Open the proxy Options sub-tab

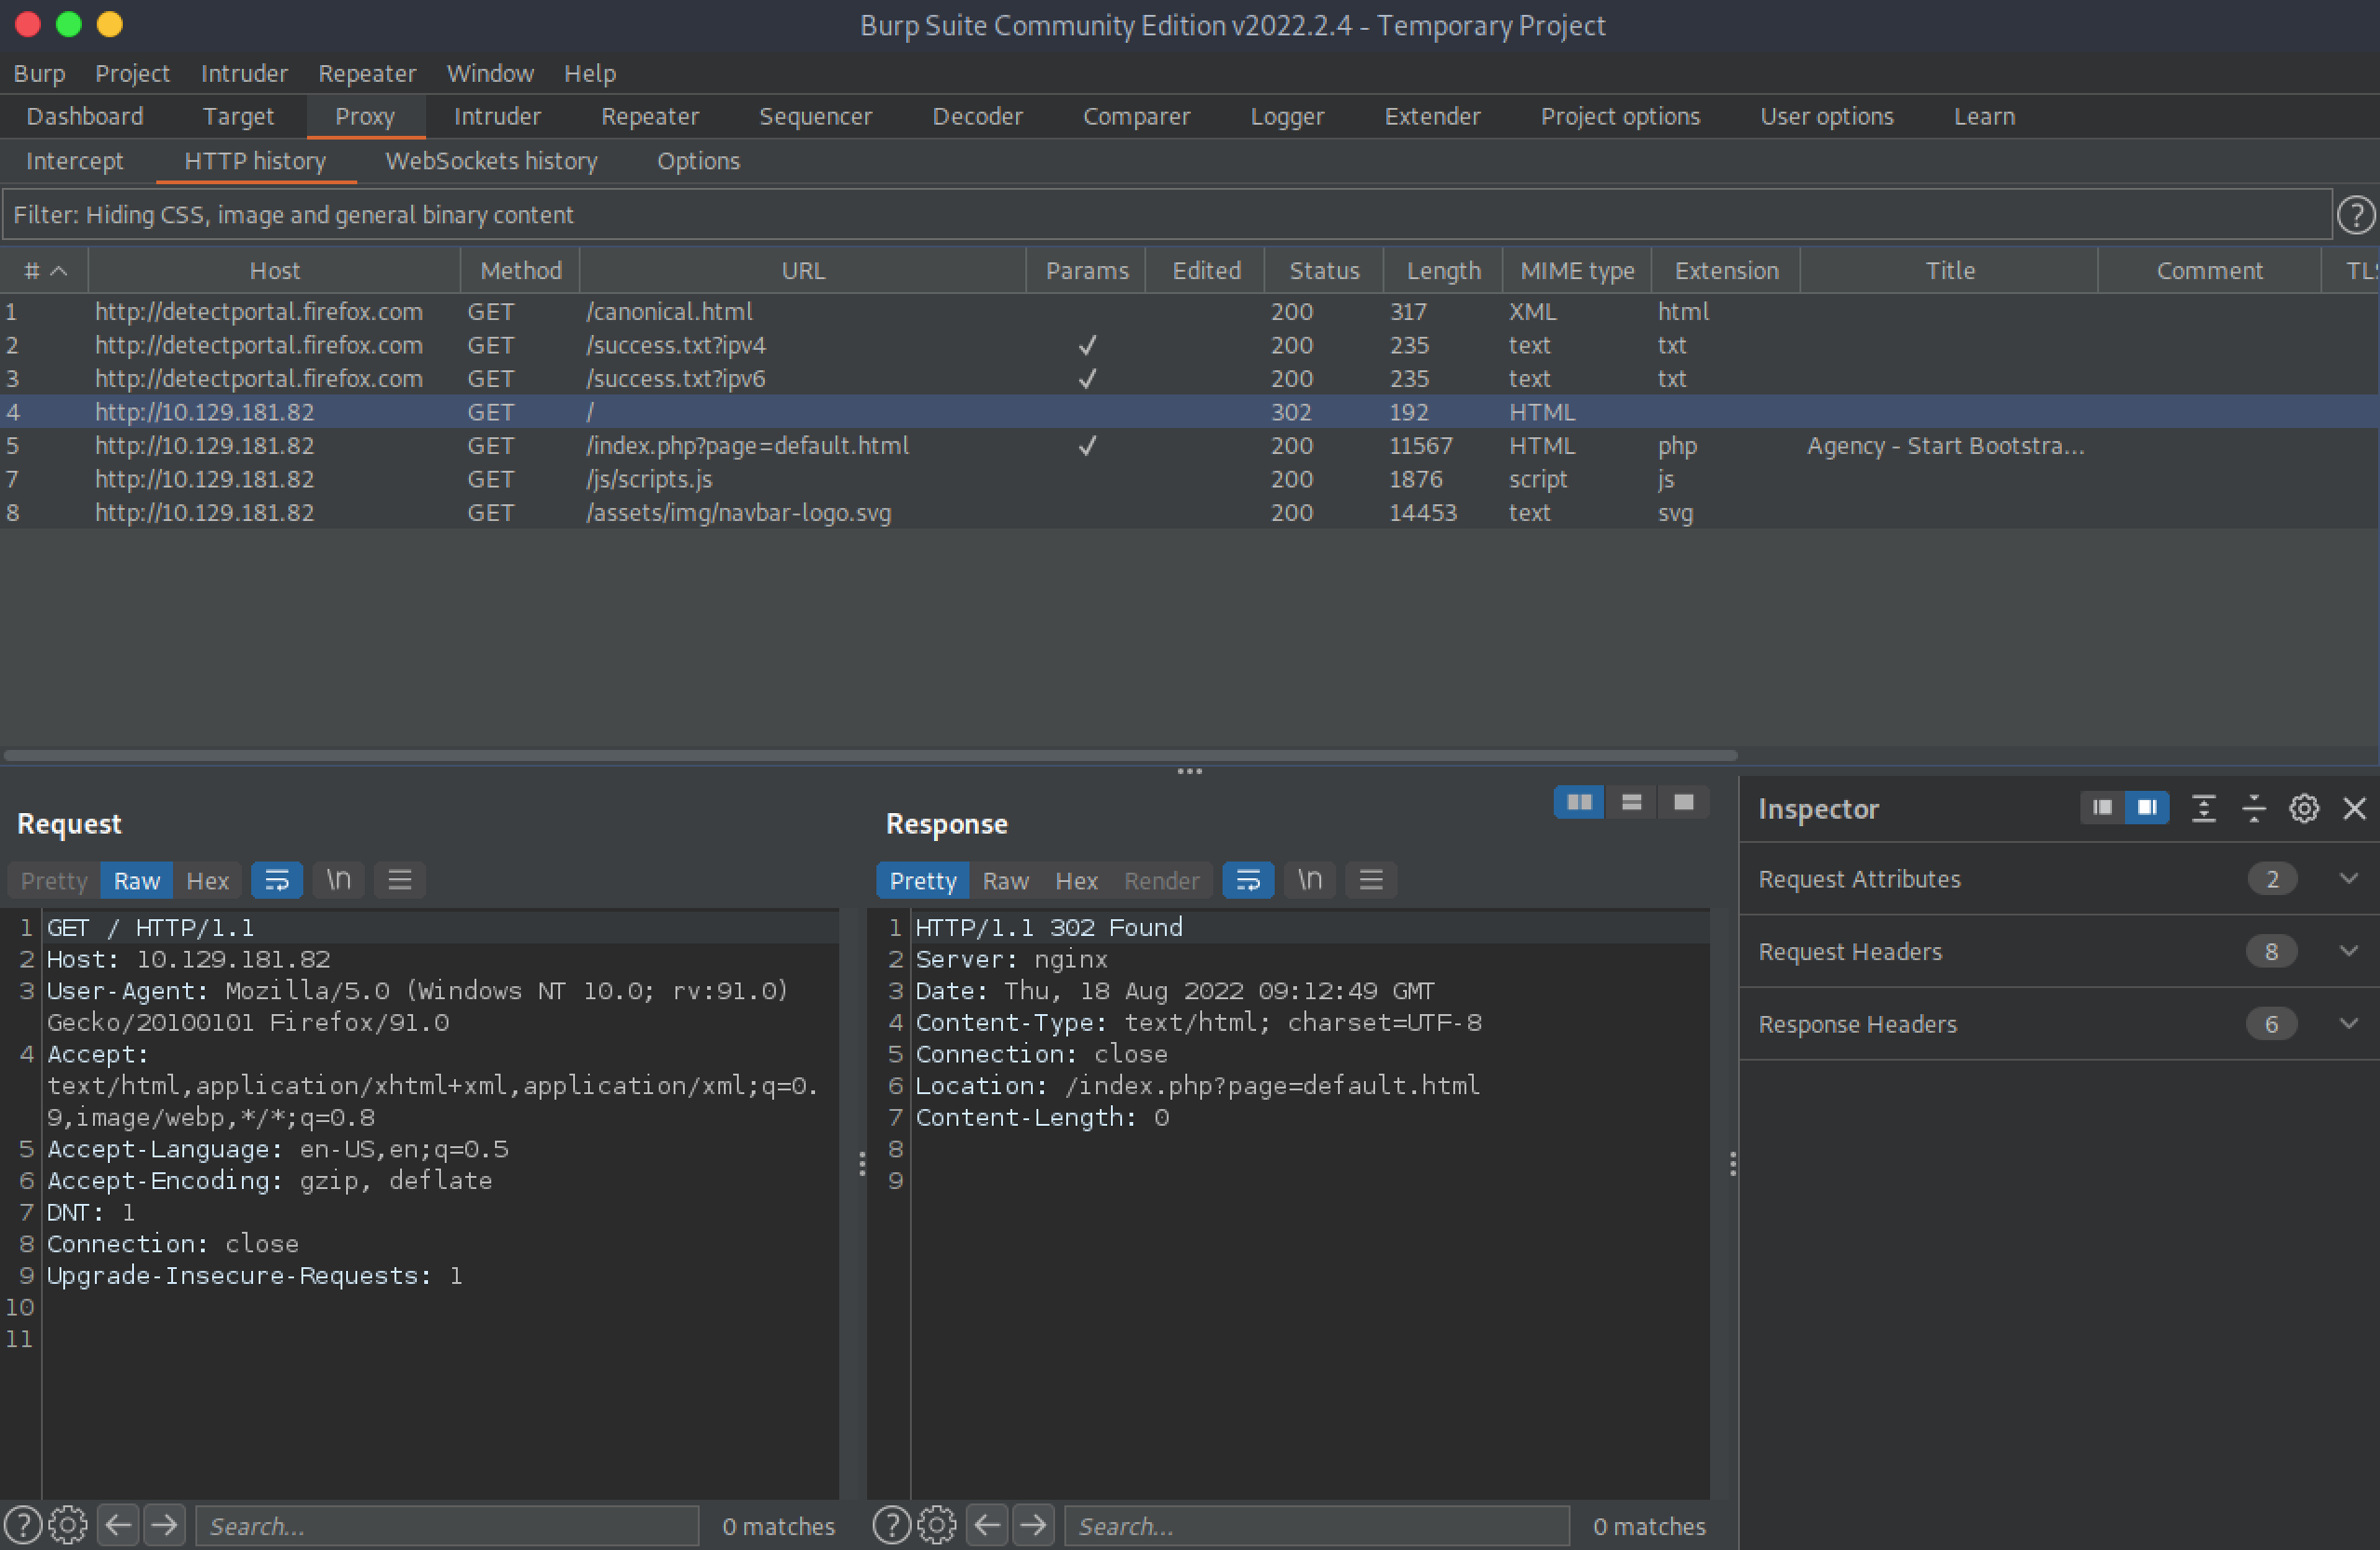click(x=698, y=160)
